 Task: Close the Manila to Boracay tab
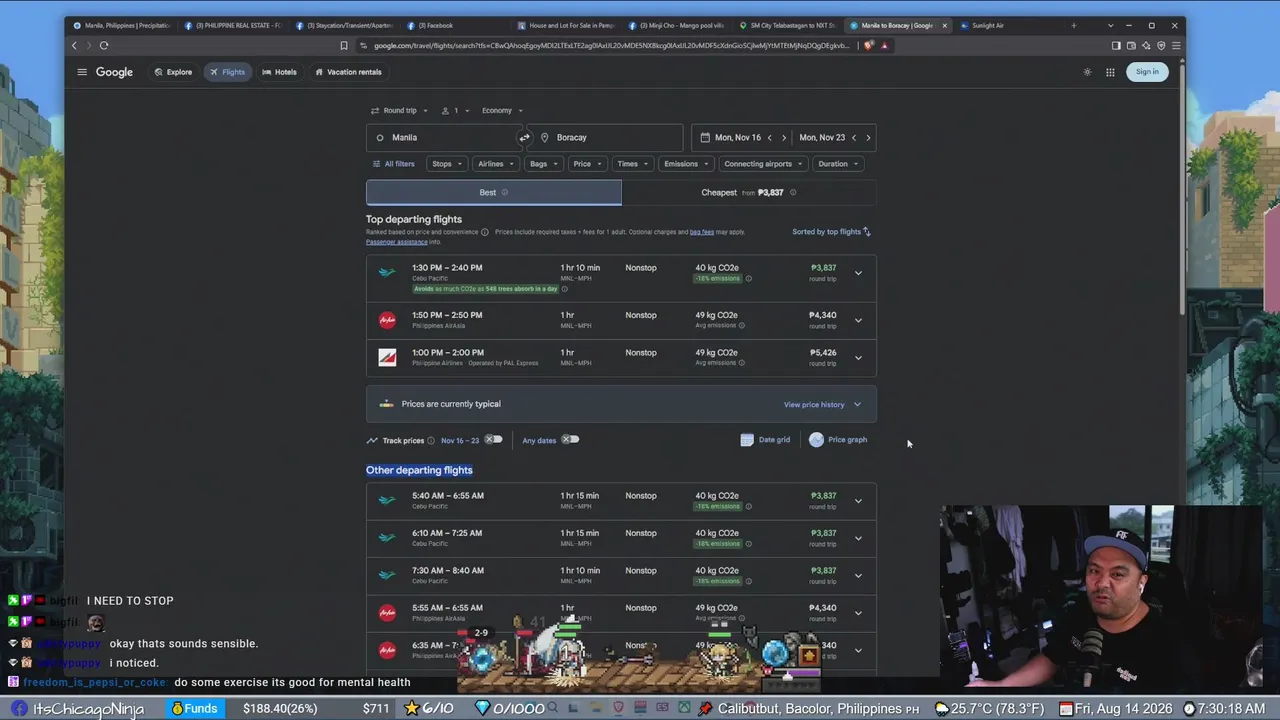point(944,25)
